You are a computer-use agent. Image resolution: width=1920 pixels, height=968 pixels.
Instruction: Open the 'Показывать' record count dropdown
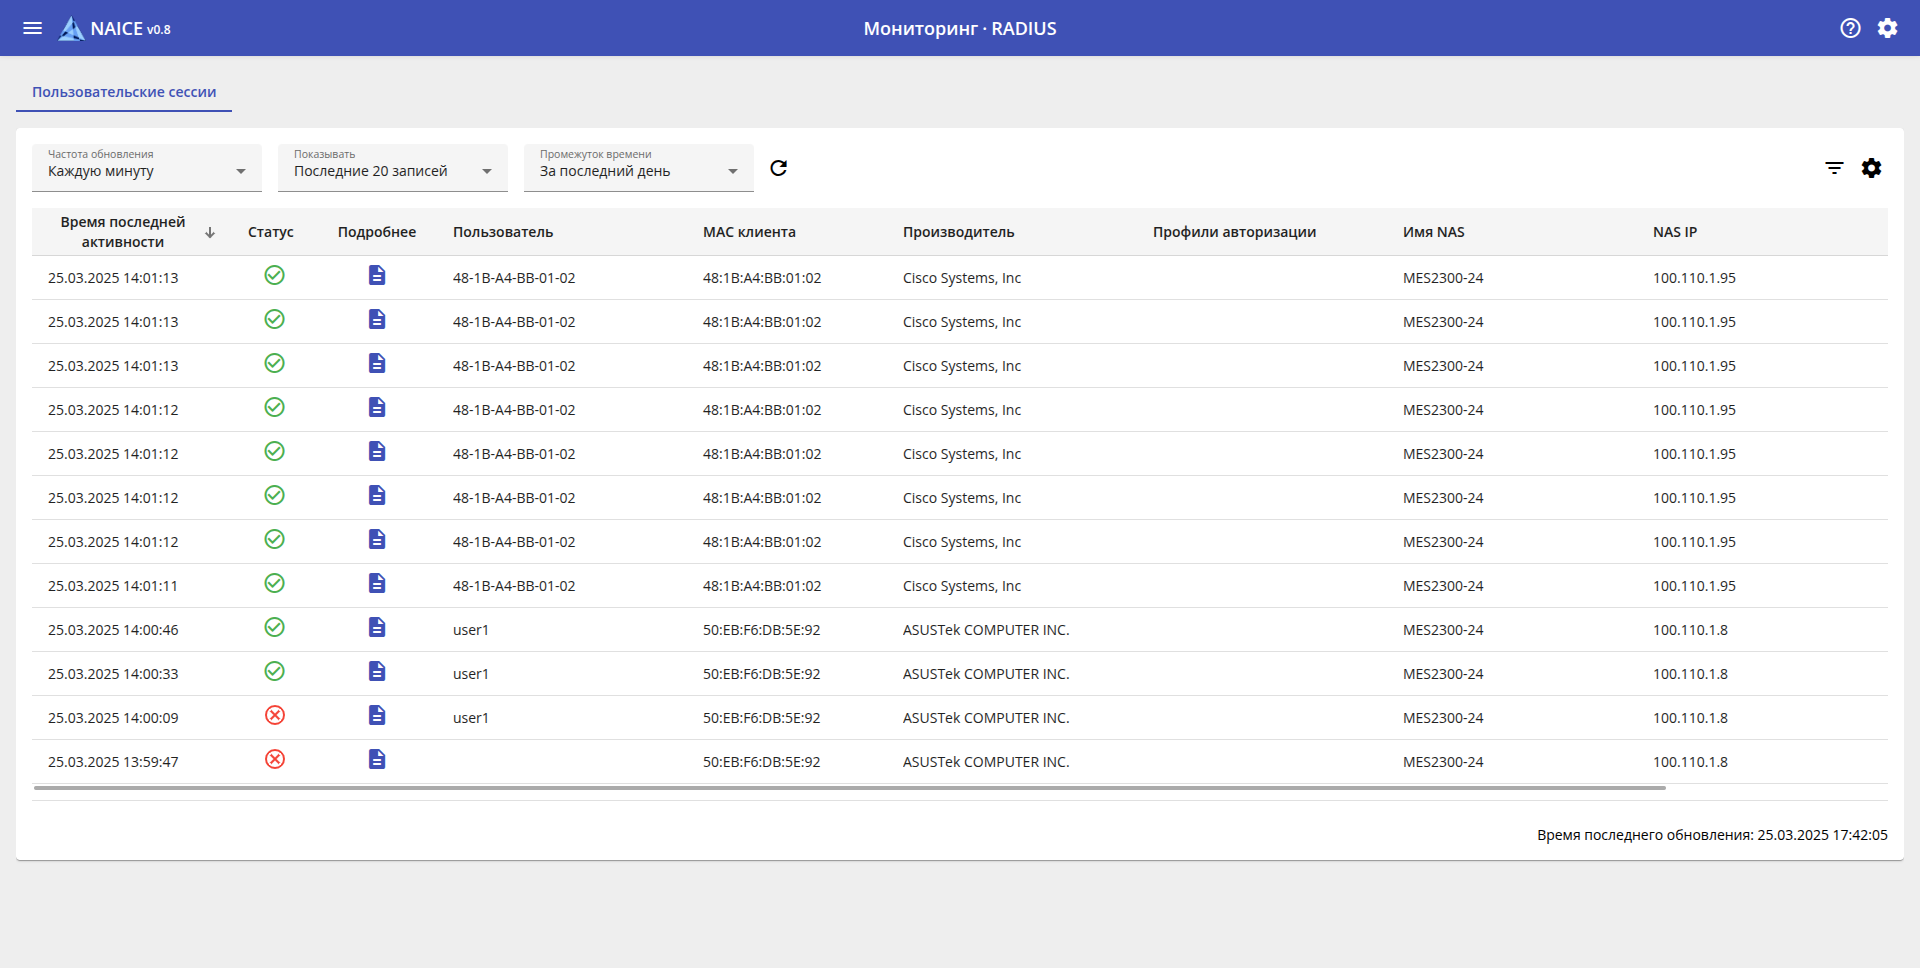point(392,168)
